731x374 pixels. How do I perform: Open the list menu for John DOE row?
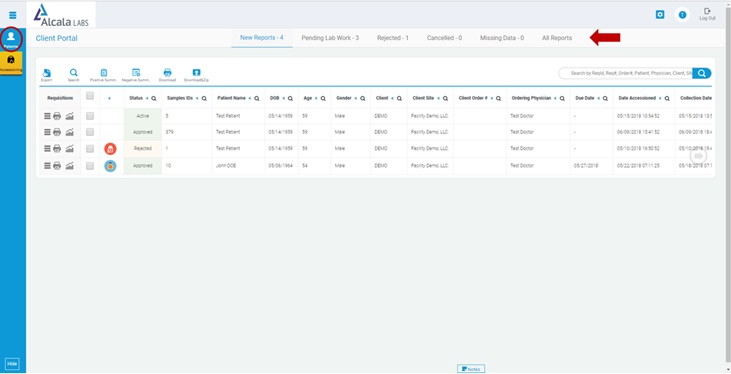point(47,166)
